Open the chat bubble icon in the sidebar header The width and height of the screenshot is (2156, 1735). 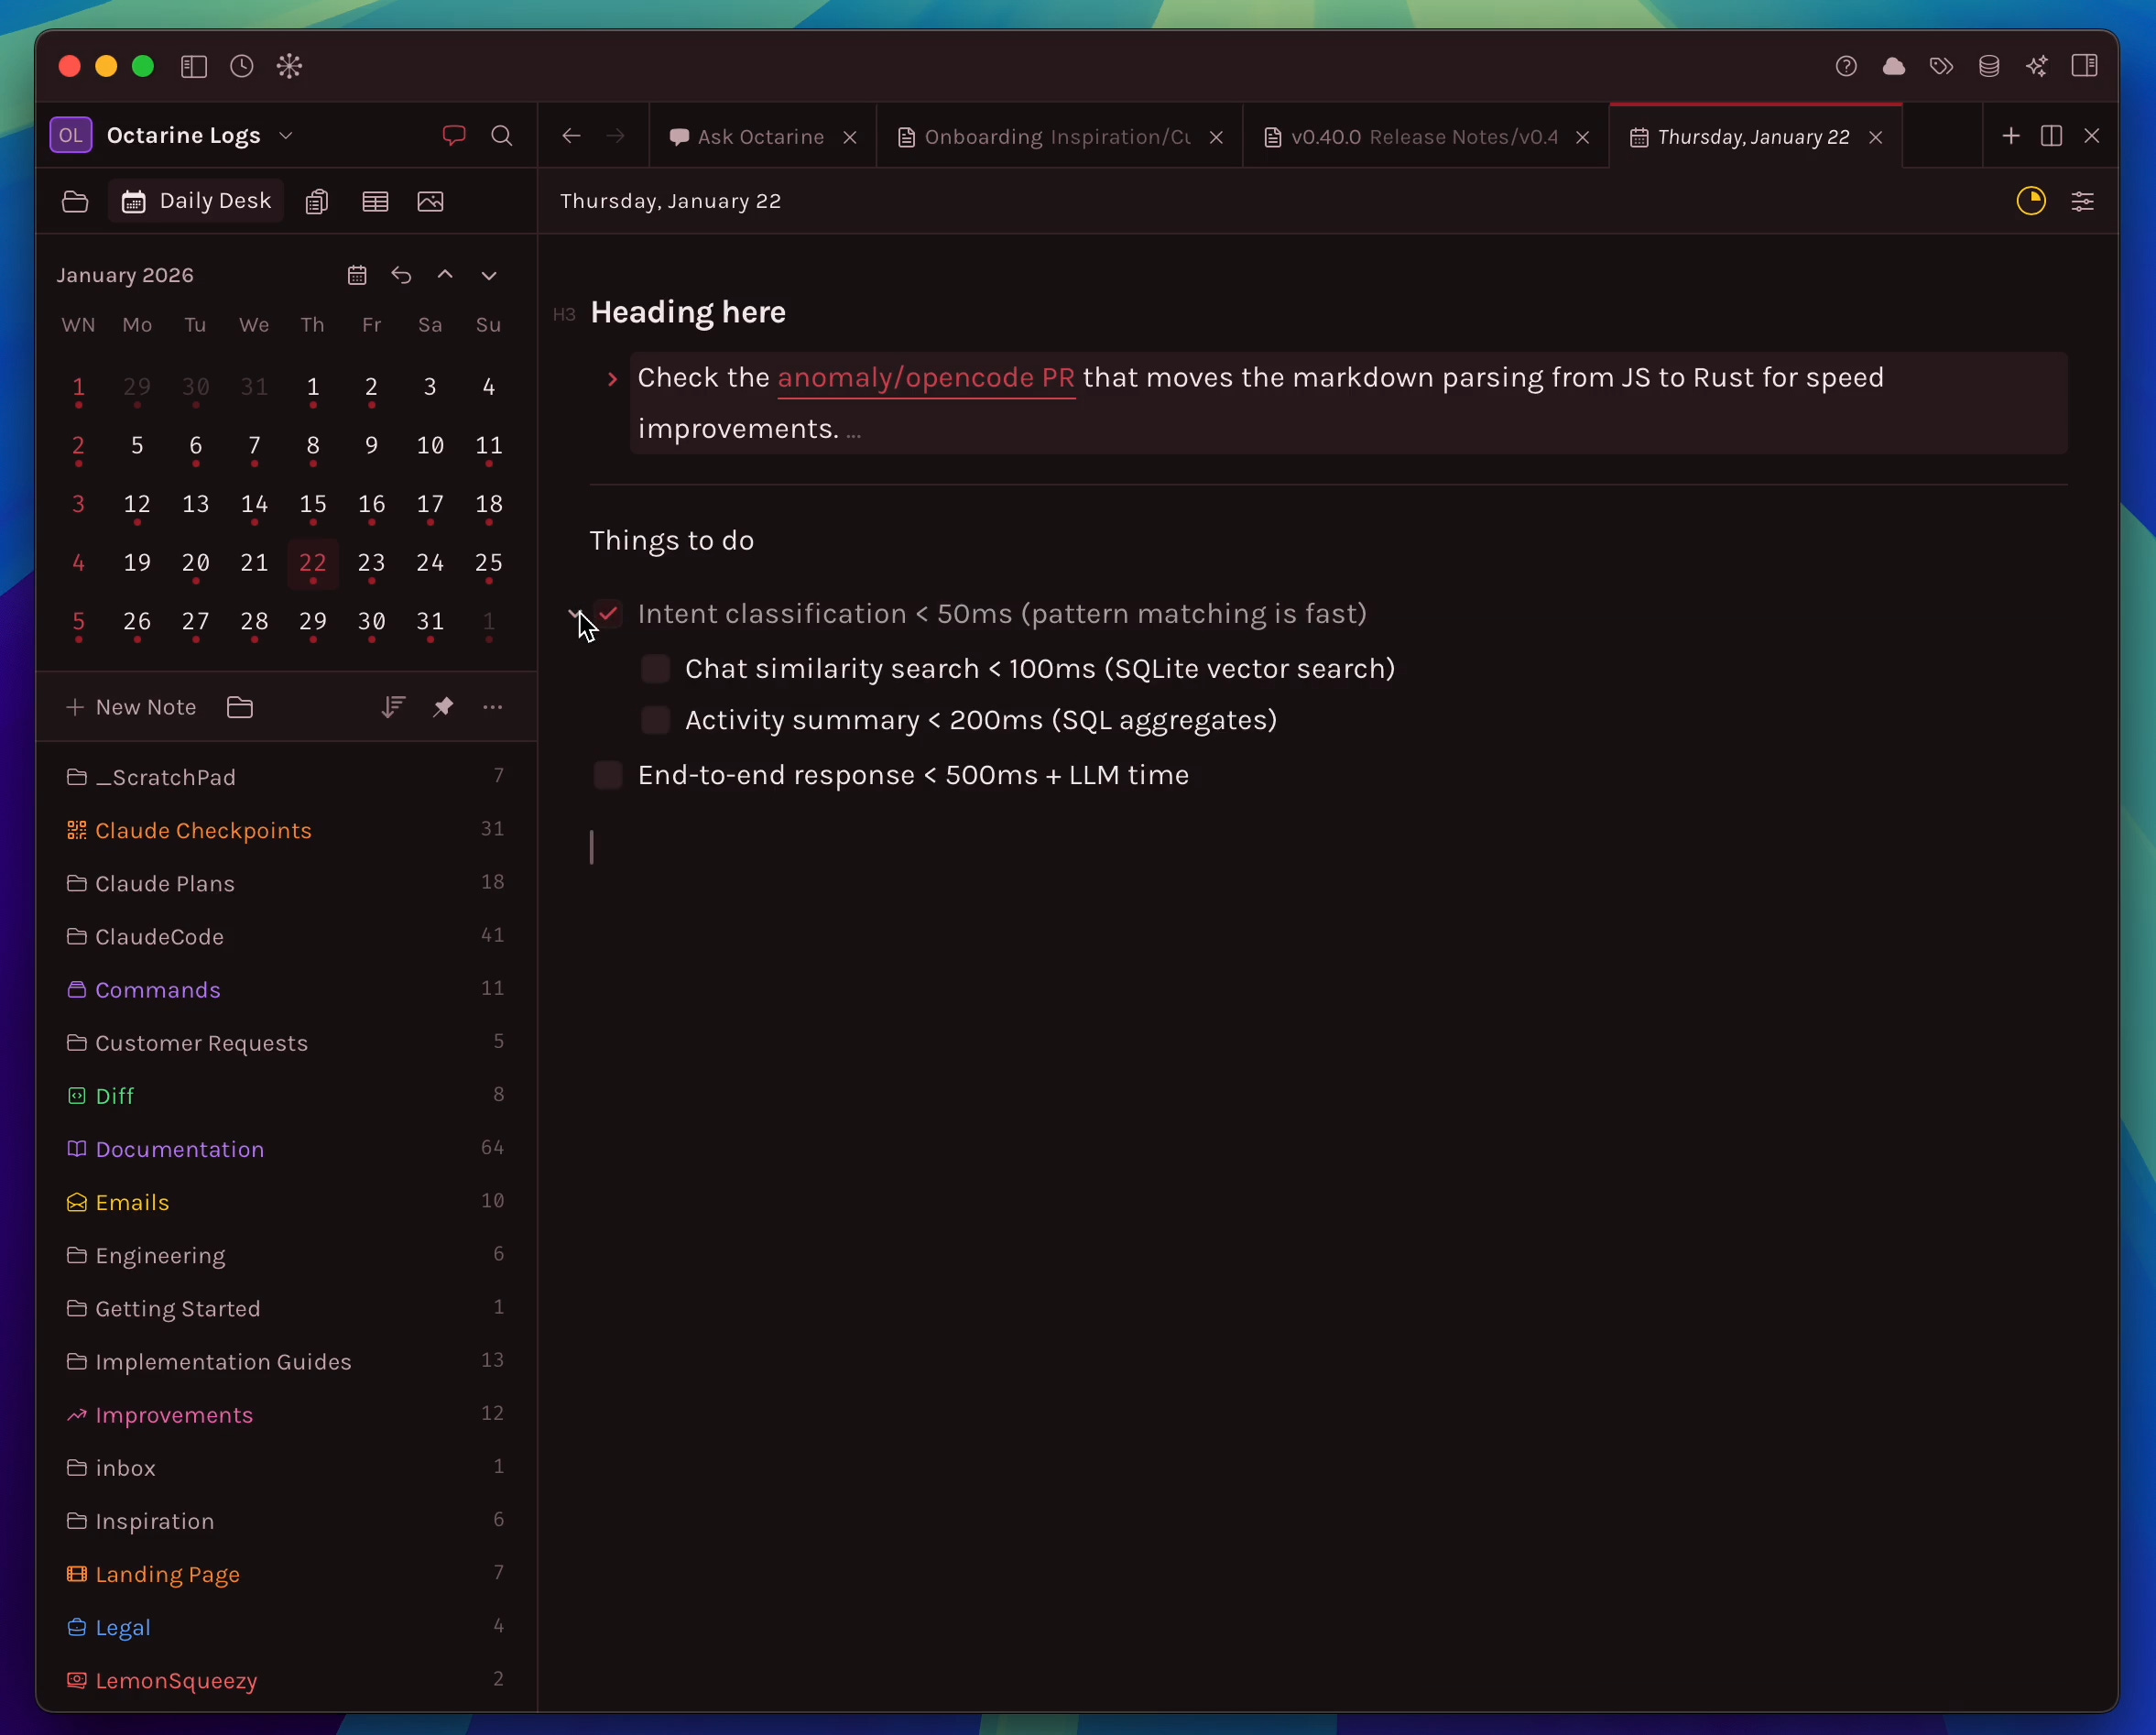453,135
